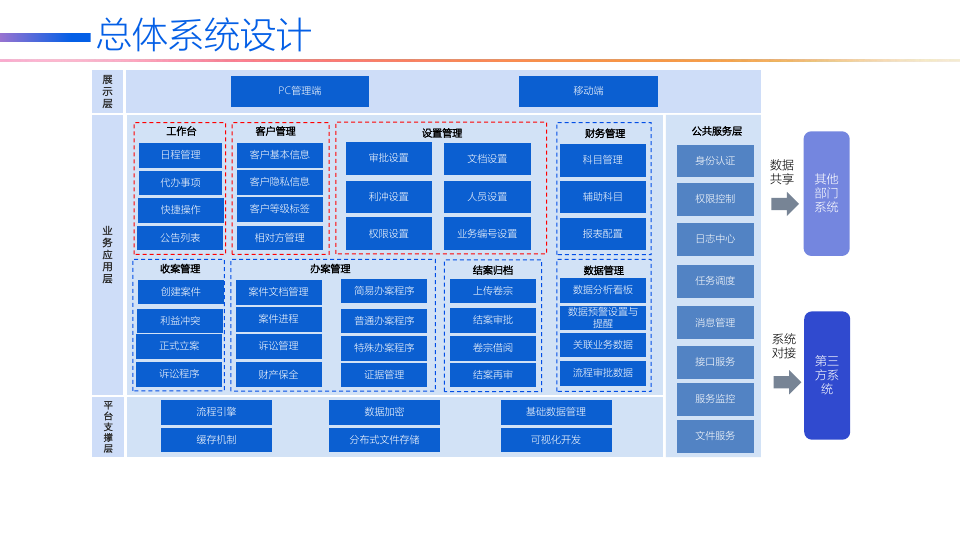Click 客户隐私信息 block

tap(279, 182)
